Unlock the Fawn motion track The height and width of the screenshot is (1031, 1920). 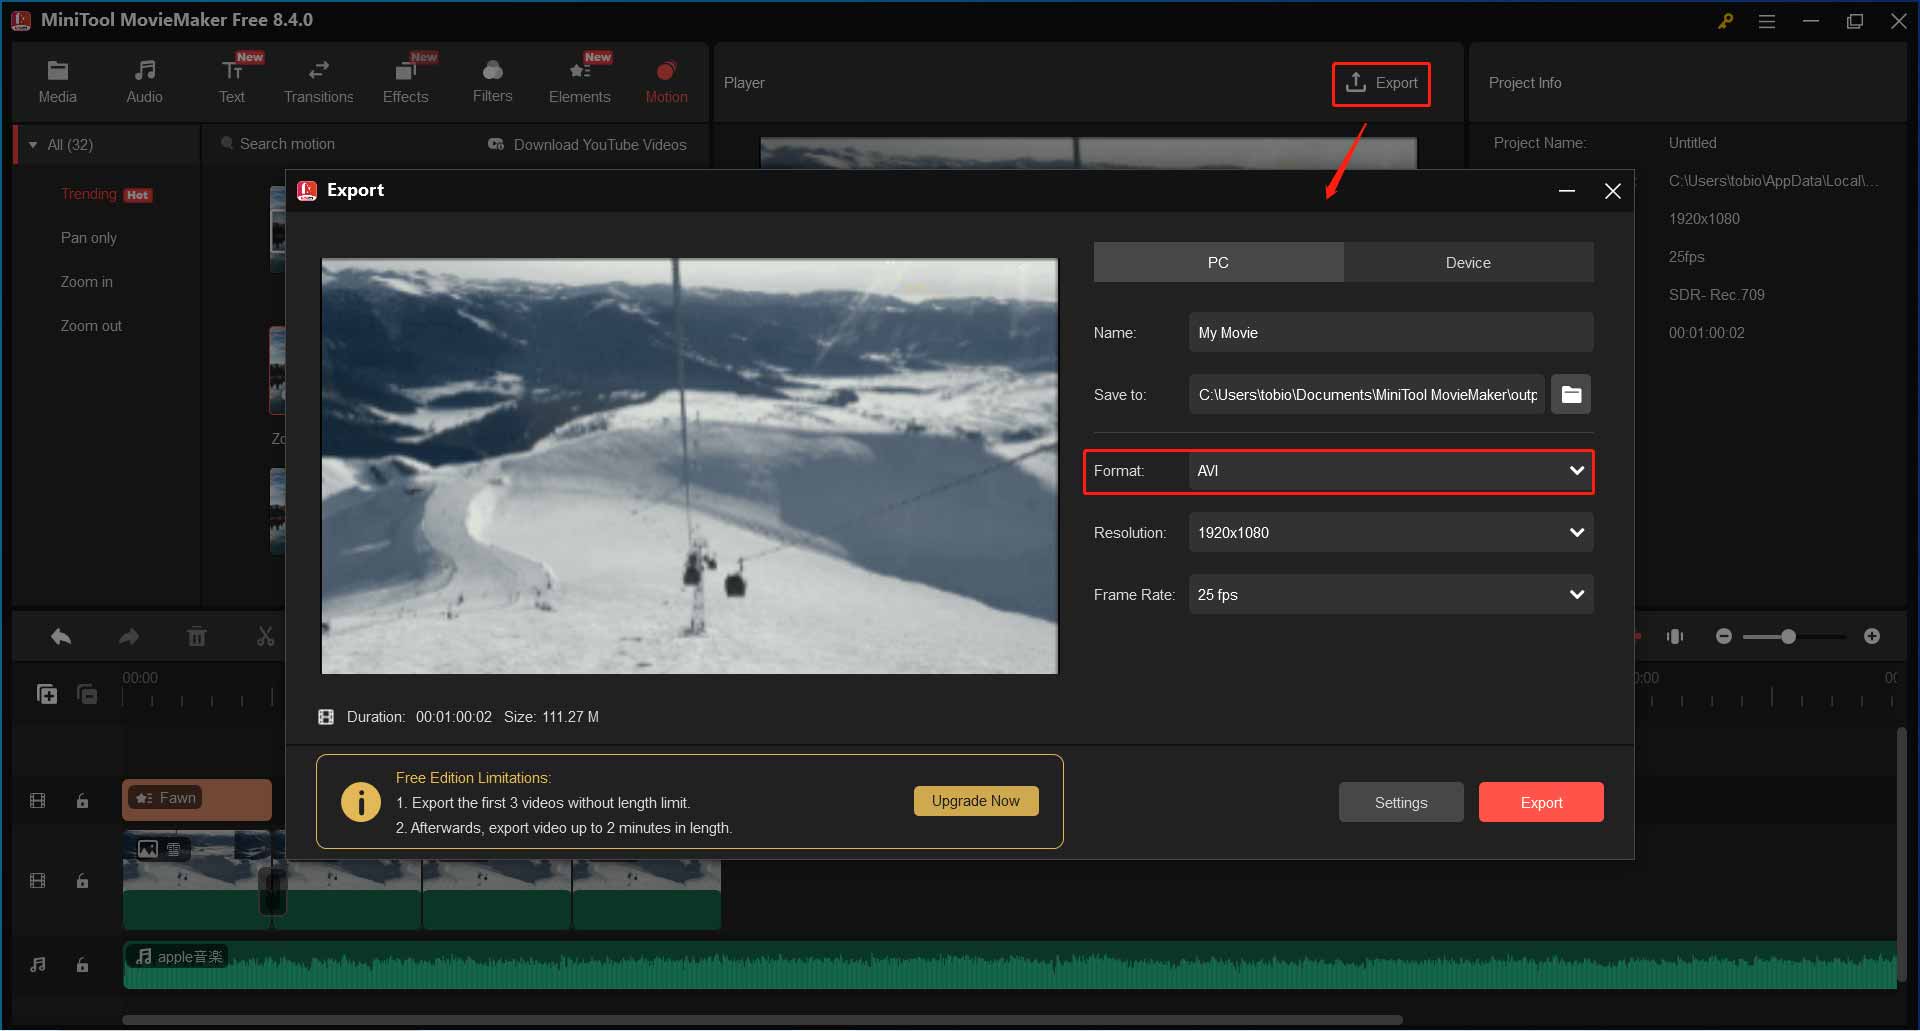point(82,800)
